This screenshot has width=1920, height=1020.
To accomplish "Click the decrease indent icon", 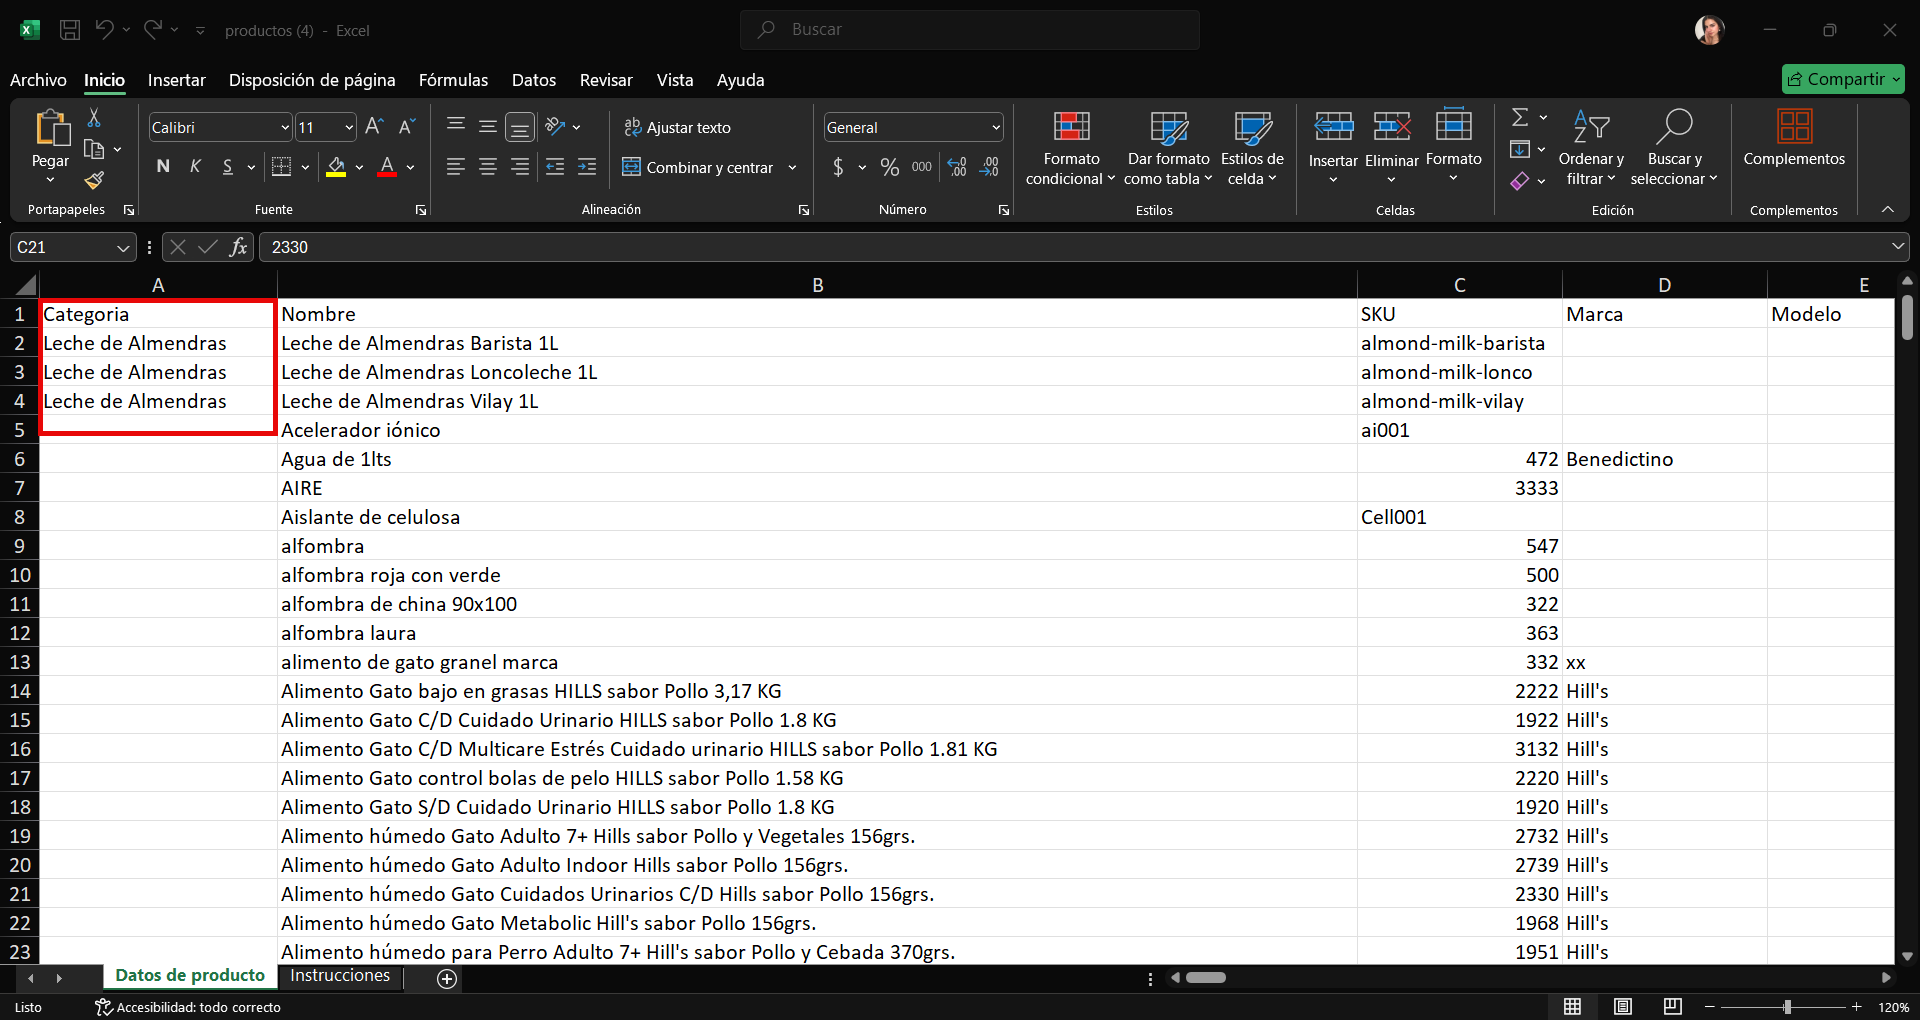I will tap(555, 167).
